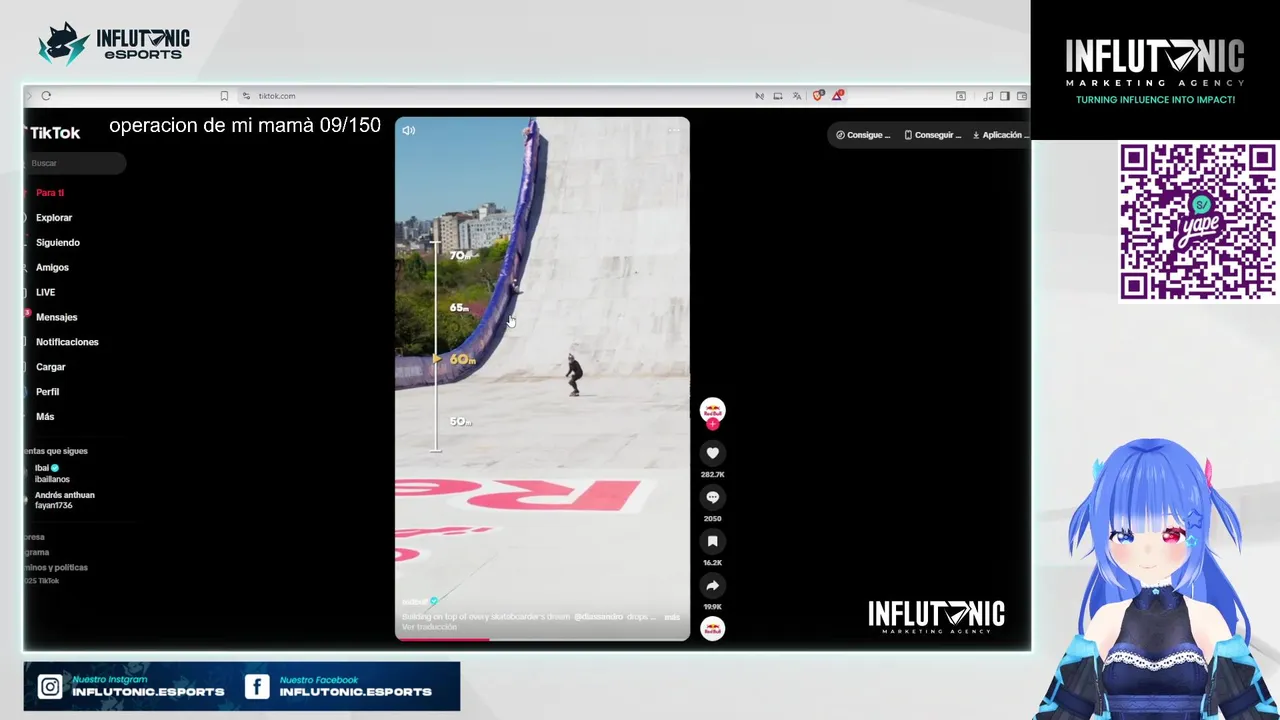Click the cast screen icon in toolbar
Screen dimensions: 1280x720
pos(778,96)
